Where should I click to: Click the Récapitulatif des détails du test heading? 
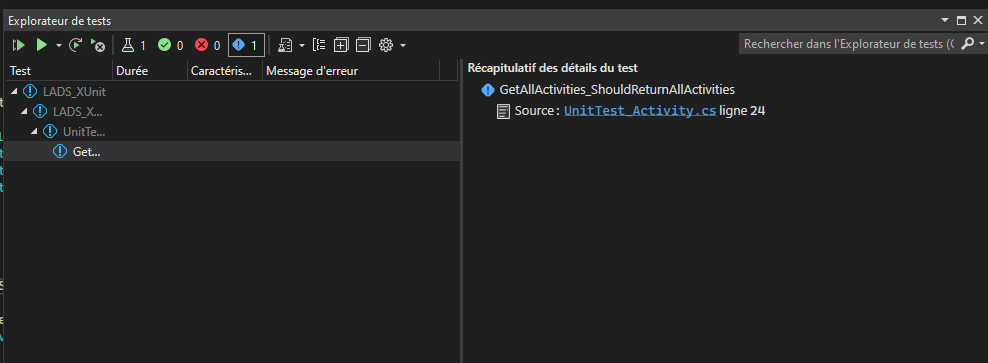[553, 69]
